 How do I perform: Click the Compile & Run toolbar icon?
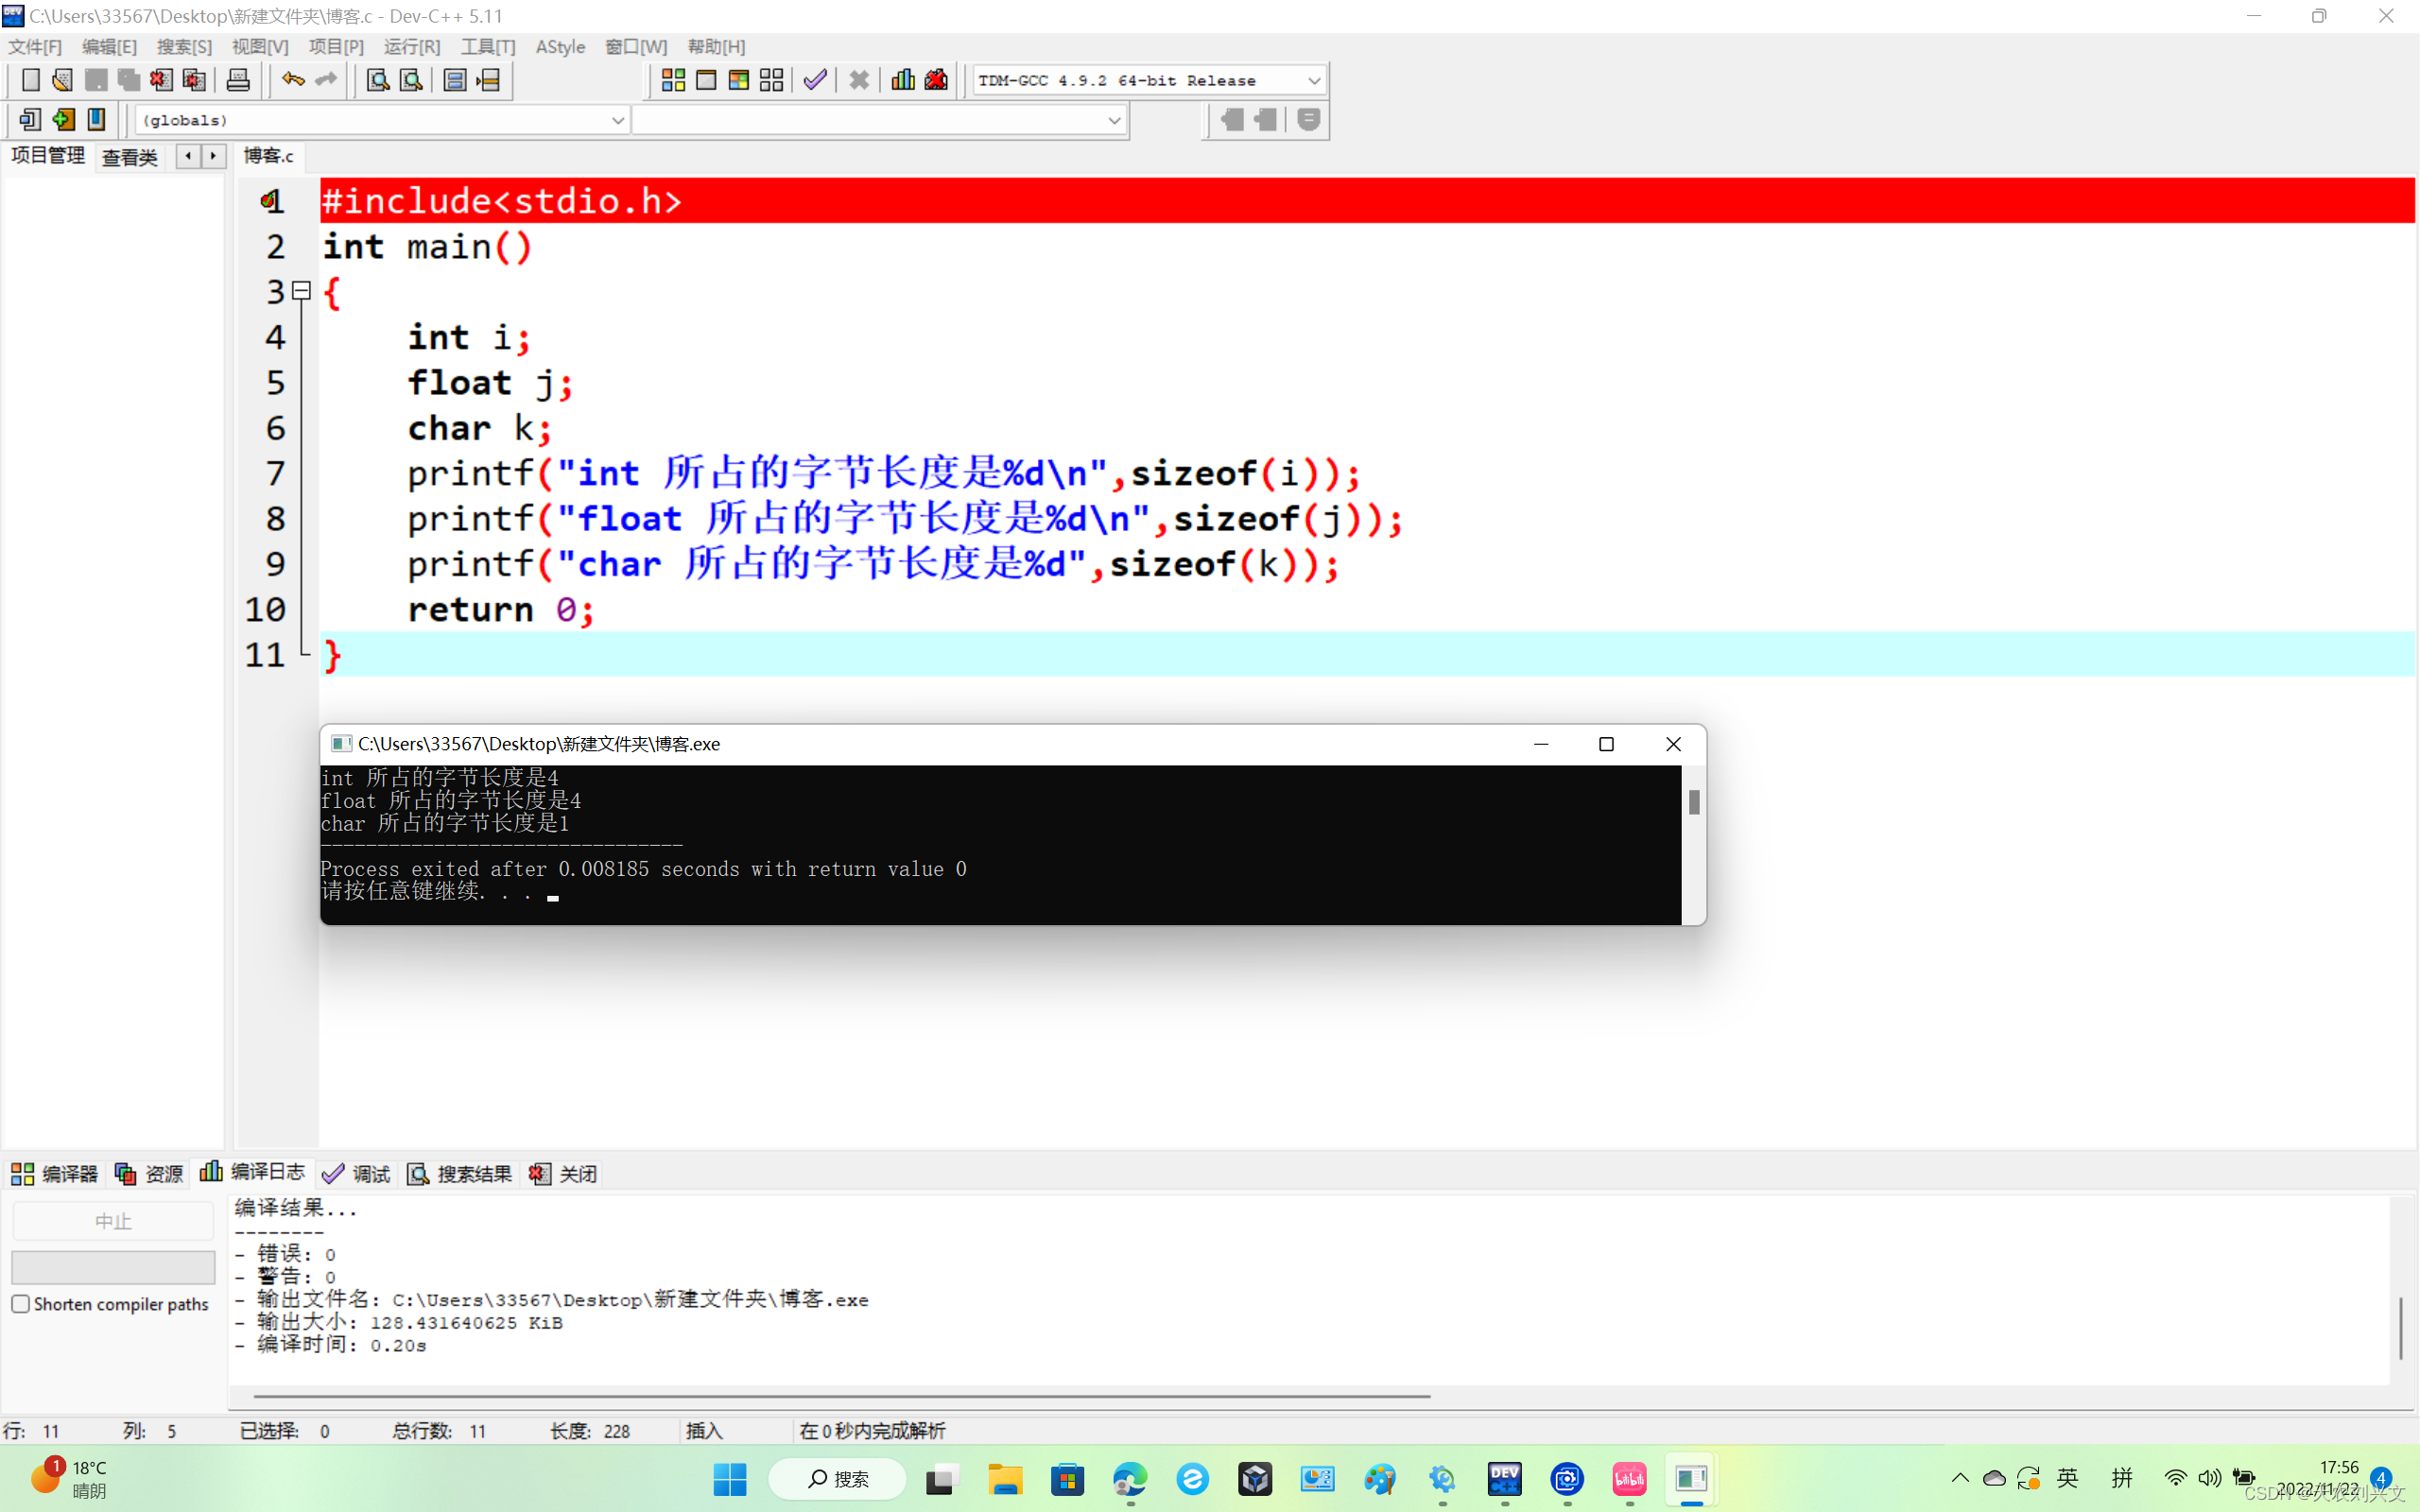coord(739,80)
